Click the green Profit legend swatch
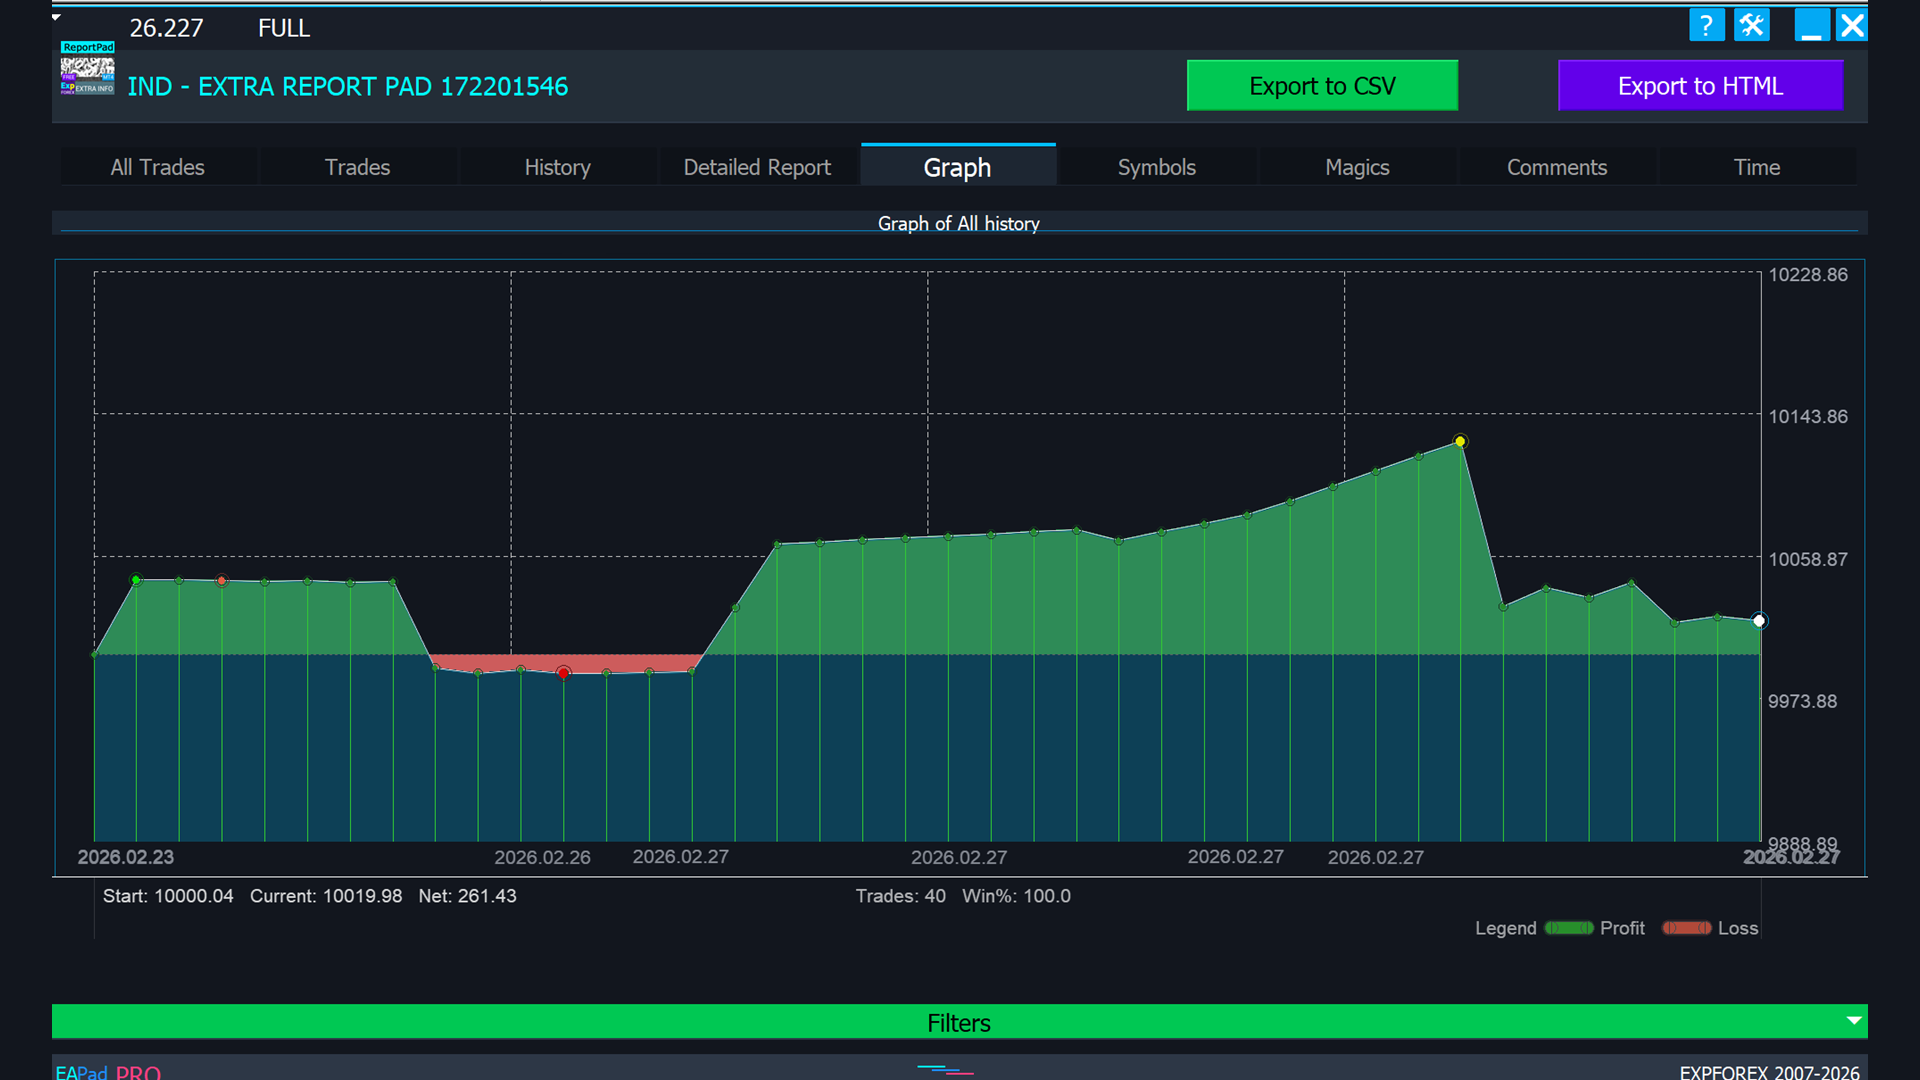Screen dimensions: 1920x1080 point(1569,928)
